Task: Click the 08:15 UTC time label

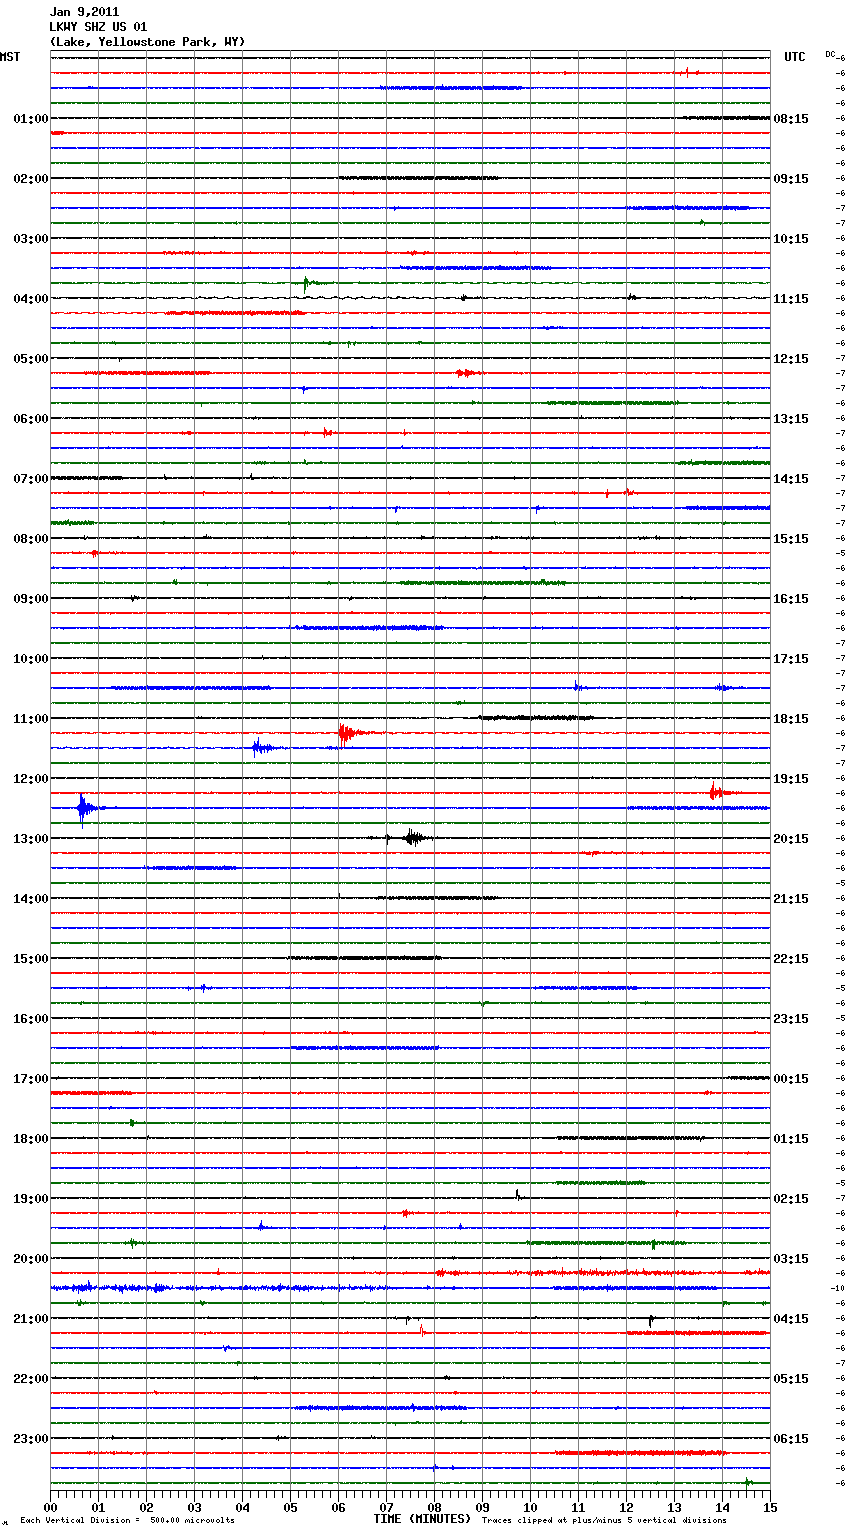Action: pos(791,119)
